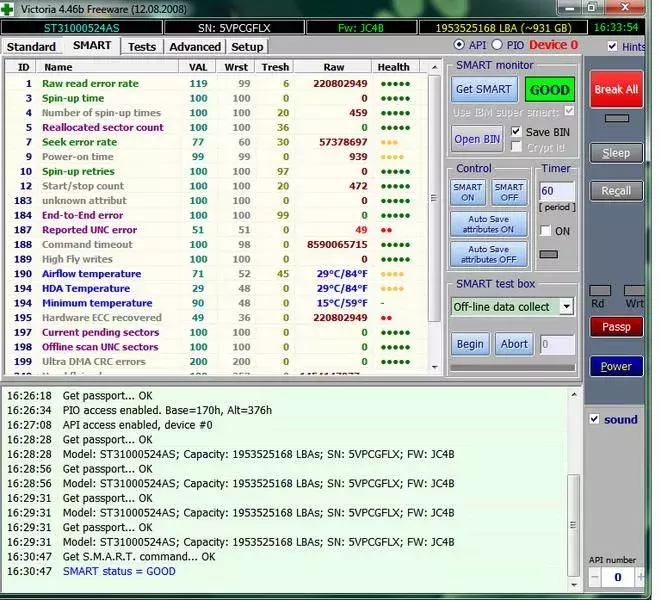
Task: Select the Raw read error rate row
Action: pyautogui.click(x=216, y=83)
